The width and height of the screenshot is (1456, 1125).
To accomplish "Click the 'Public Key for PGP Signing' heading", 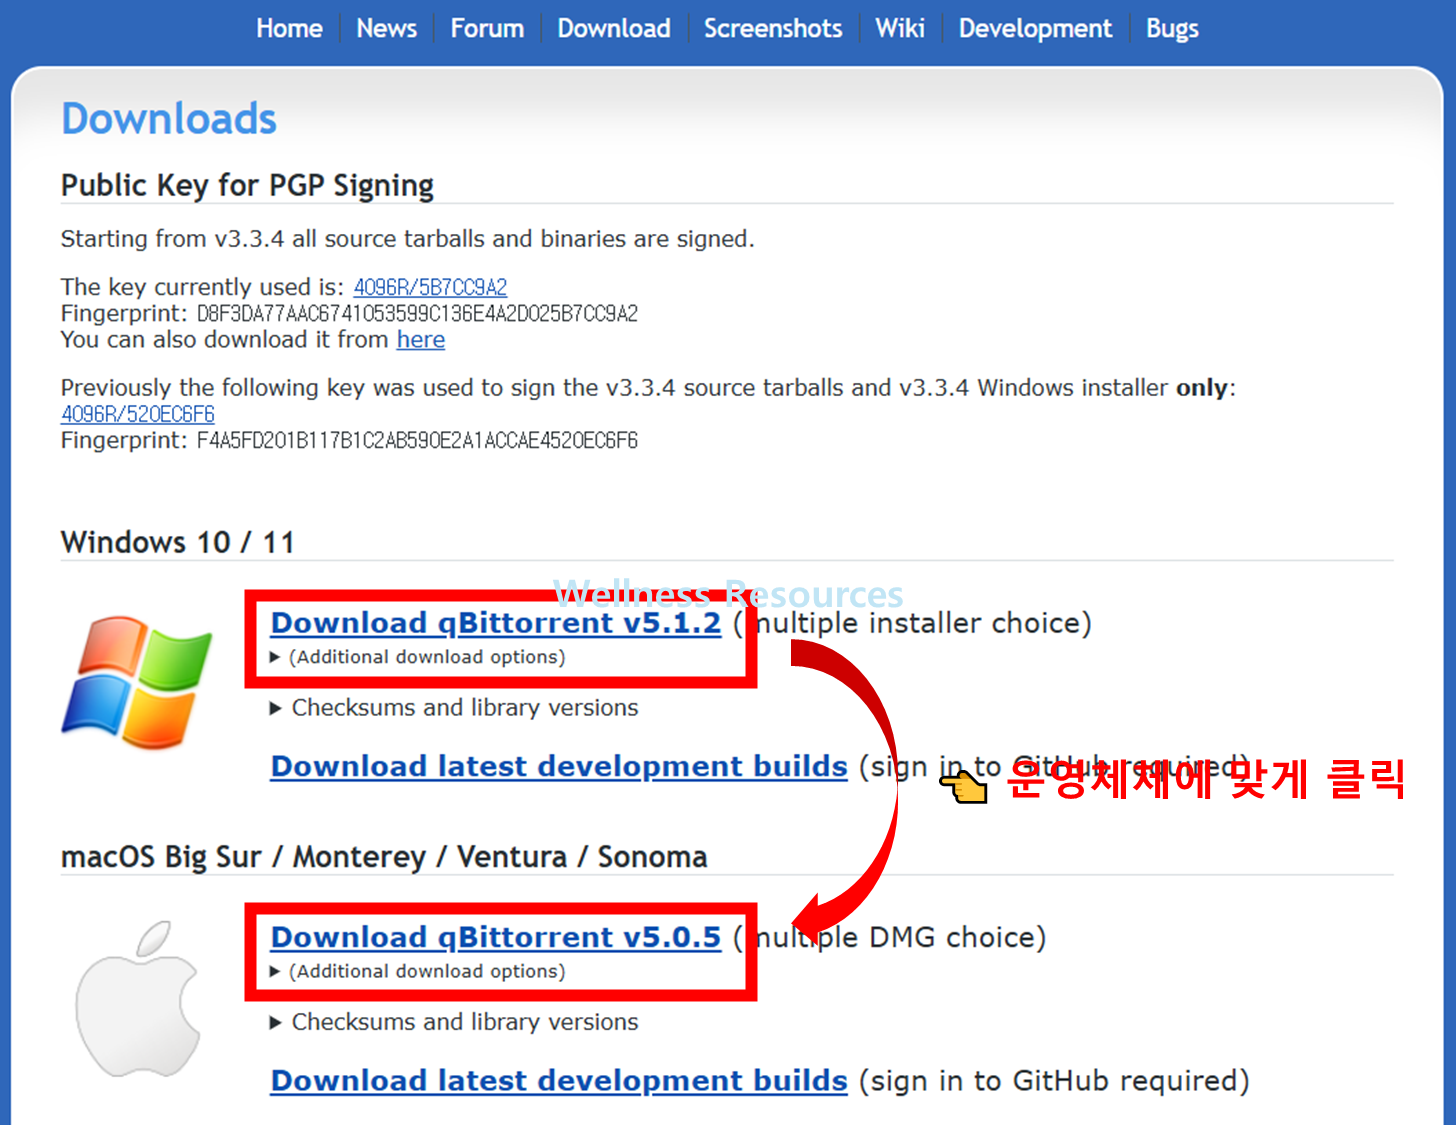I will tap(247, 186).
